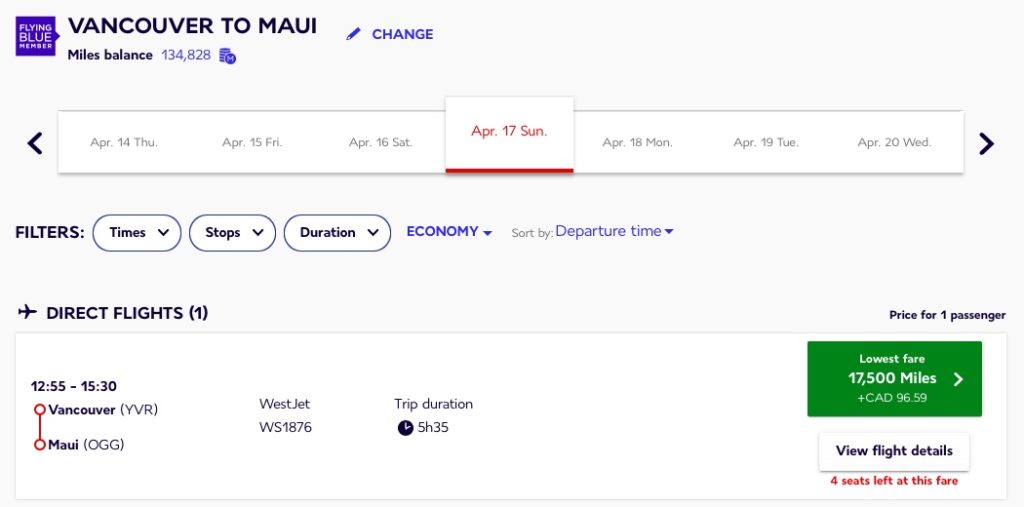Open the Stops filter dropdown
The width and height of the screenshot is (1024, 507).
click(232, 233)
